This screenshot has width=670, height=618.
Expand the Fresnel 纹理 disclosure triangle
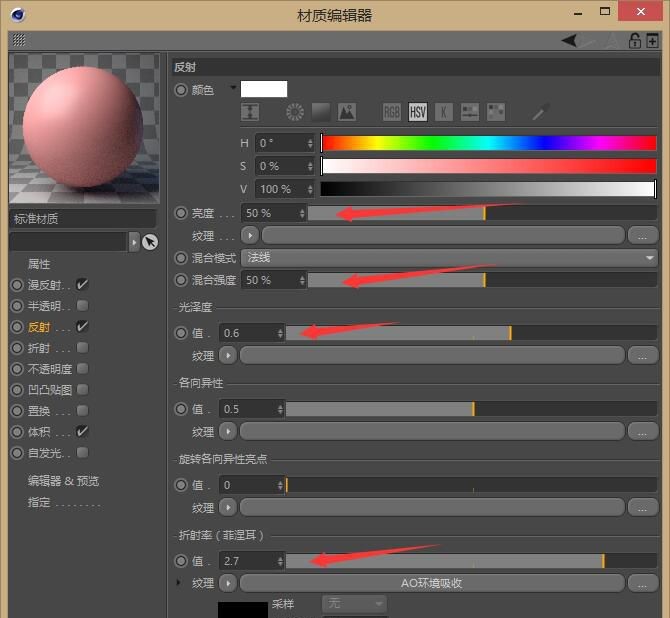coord(179,582)
